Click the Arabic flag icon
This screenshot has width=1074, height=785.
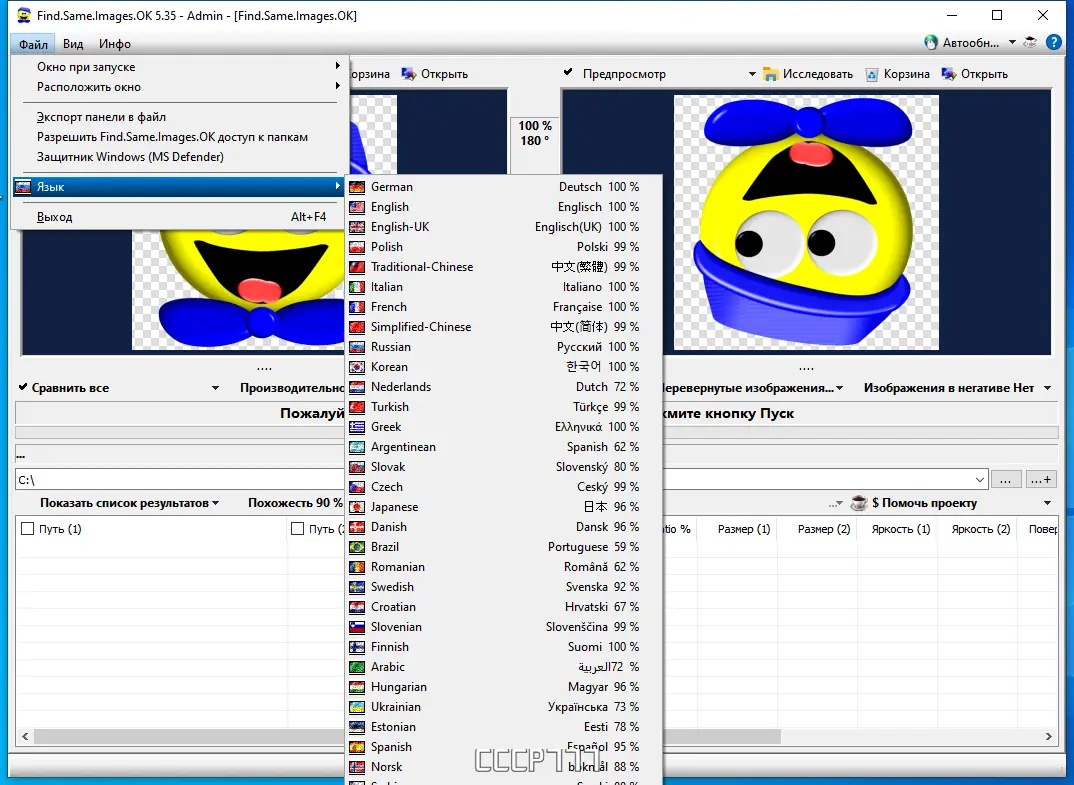click(357, 666)
